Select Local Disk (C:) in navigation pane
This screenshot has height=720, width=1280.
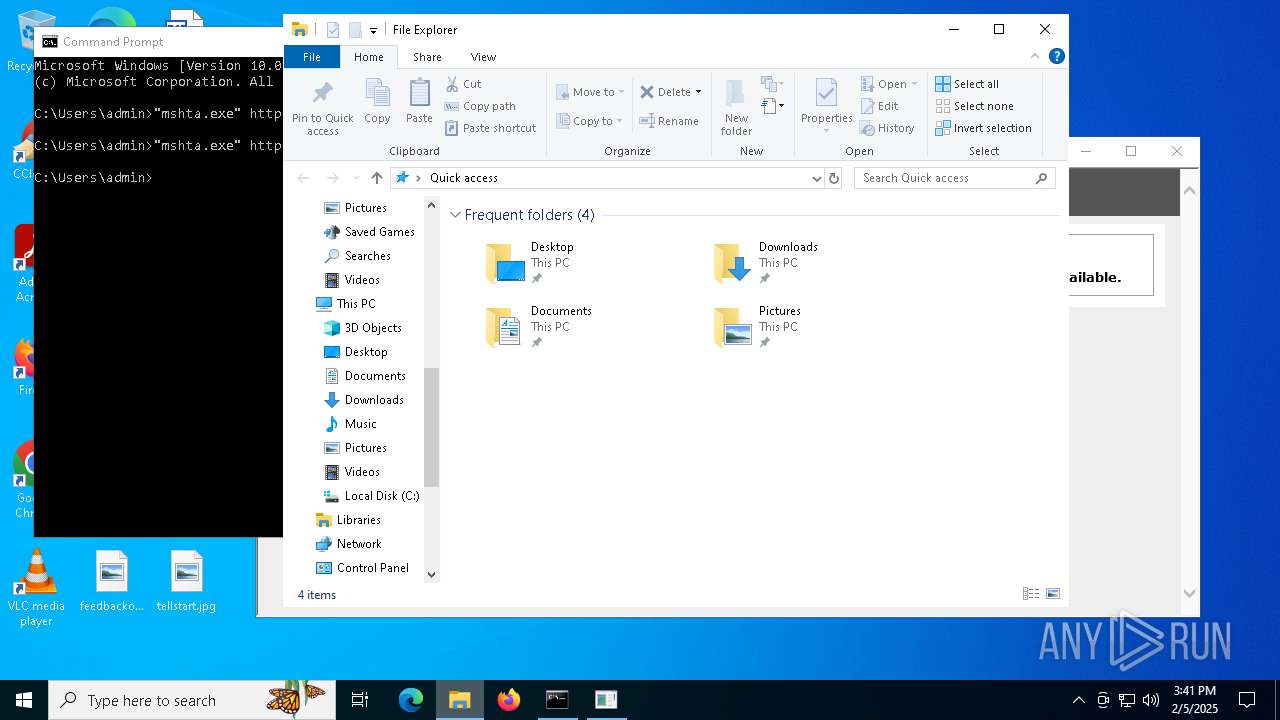(x=371, y=496)
